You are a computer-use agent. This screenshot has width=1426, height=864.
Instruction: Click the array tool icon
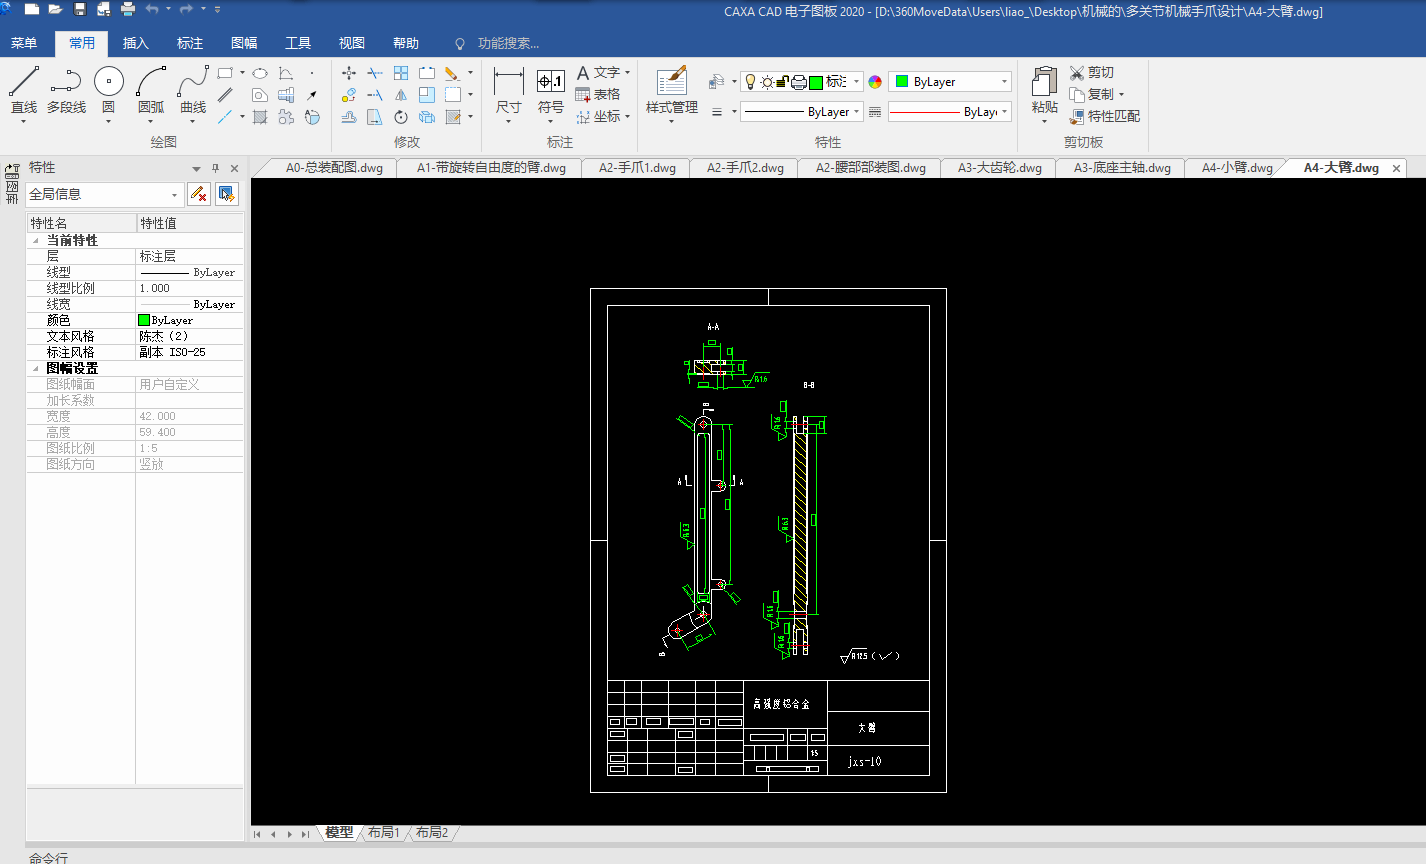point(400,73)
